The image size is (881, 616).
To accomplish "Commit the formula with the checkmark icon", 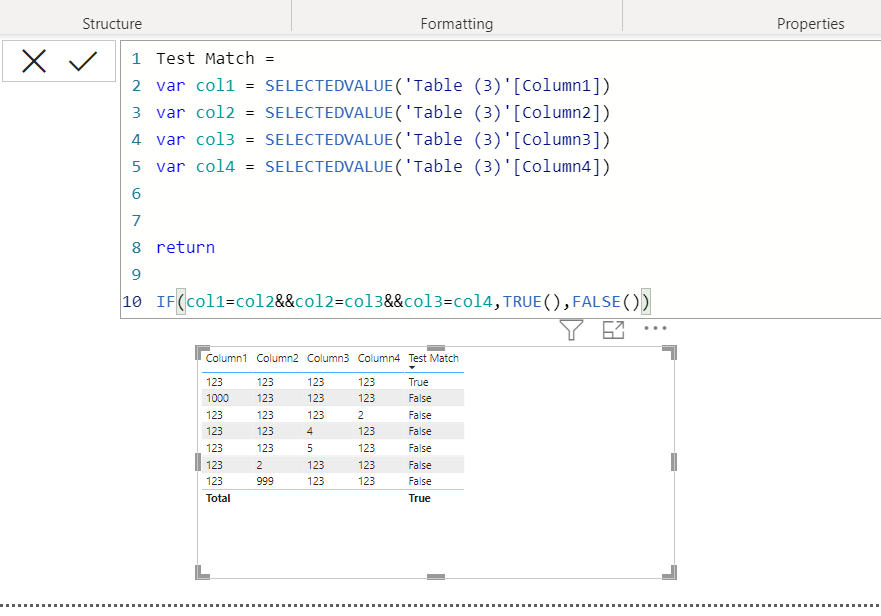I will click(x=83, y=61).
